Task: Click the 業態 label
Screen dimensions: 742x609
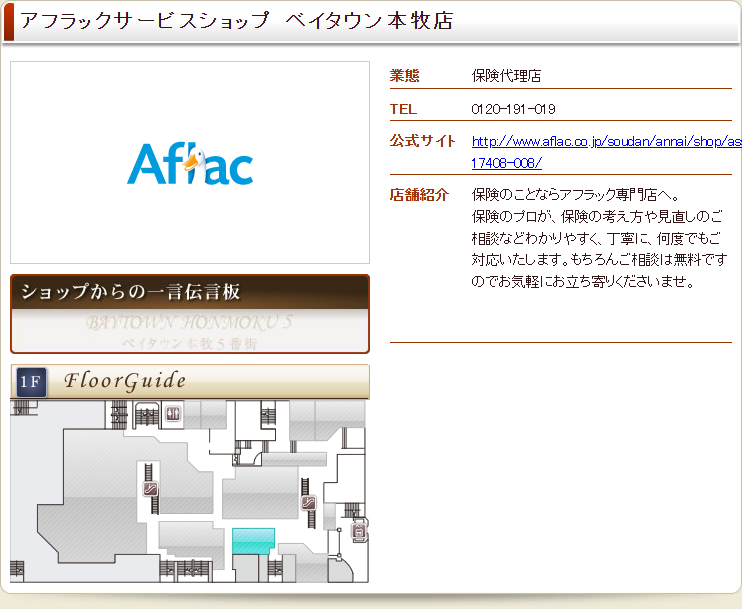Action: pos(404,76)
